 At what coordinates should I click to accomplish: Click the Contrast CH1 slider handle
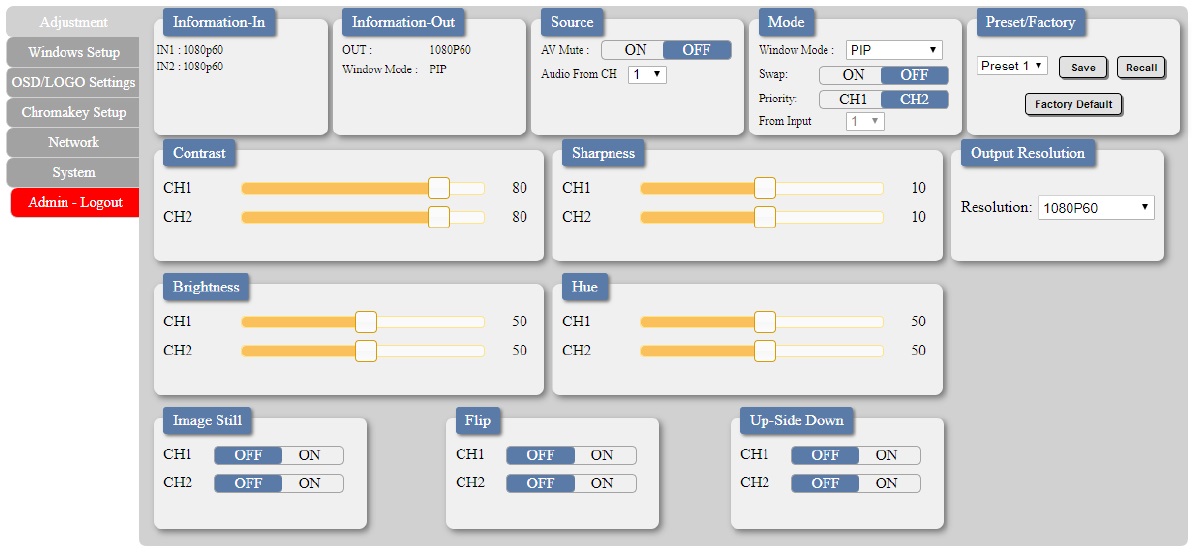pyautogui.click(x=439, y=188)
